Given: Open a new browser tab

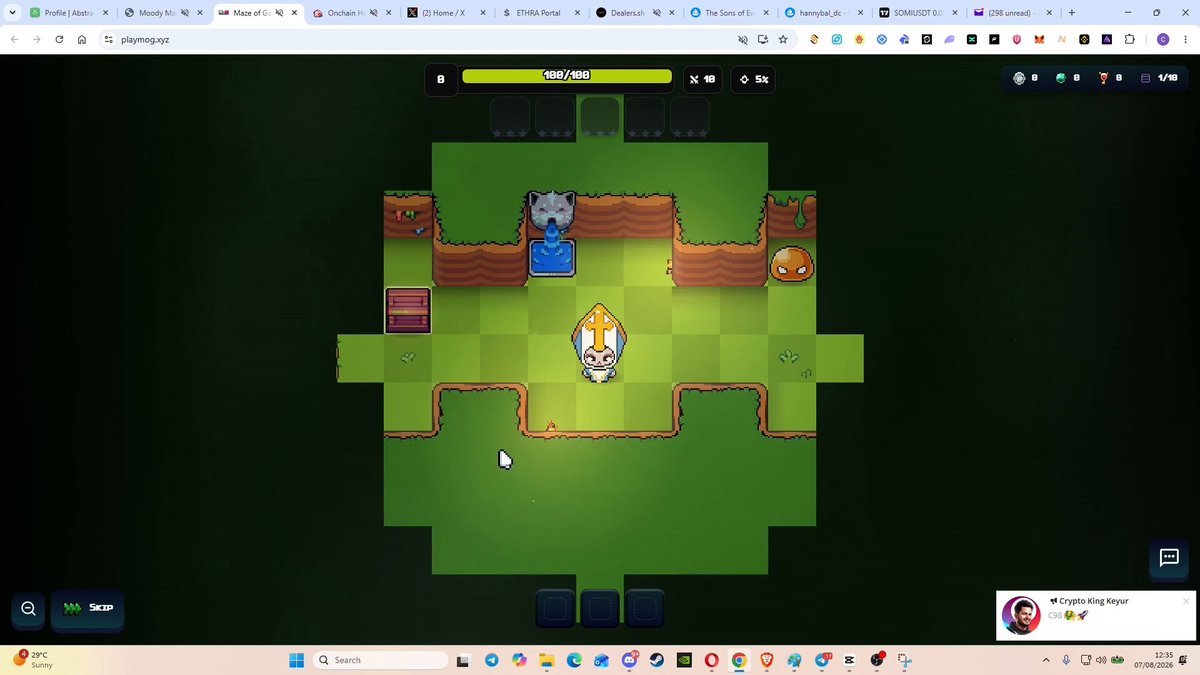Looking at the screenshot, I should pos(1071,13).
